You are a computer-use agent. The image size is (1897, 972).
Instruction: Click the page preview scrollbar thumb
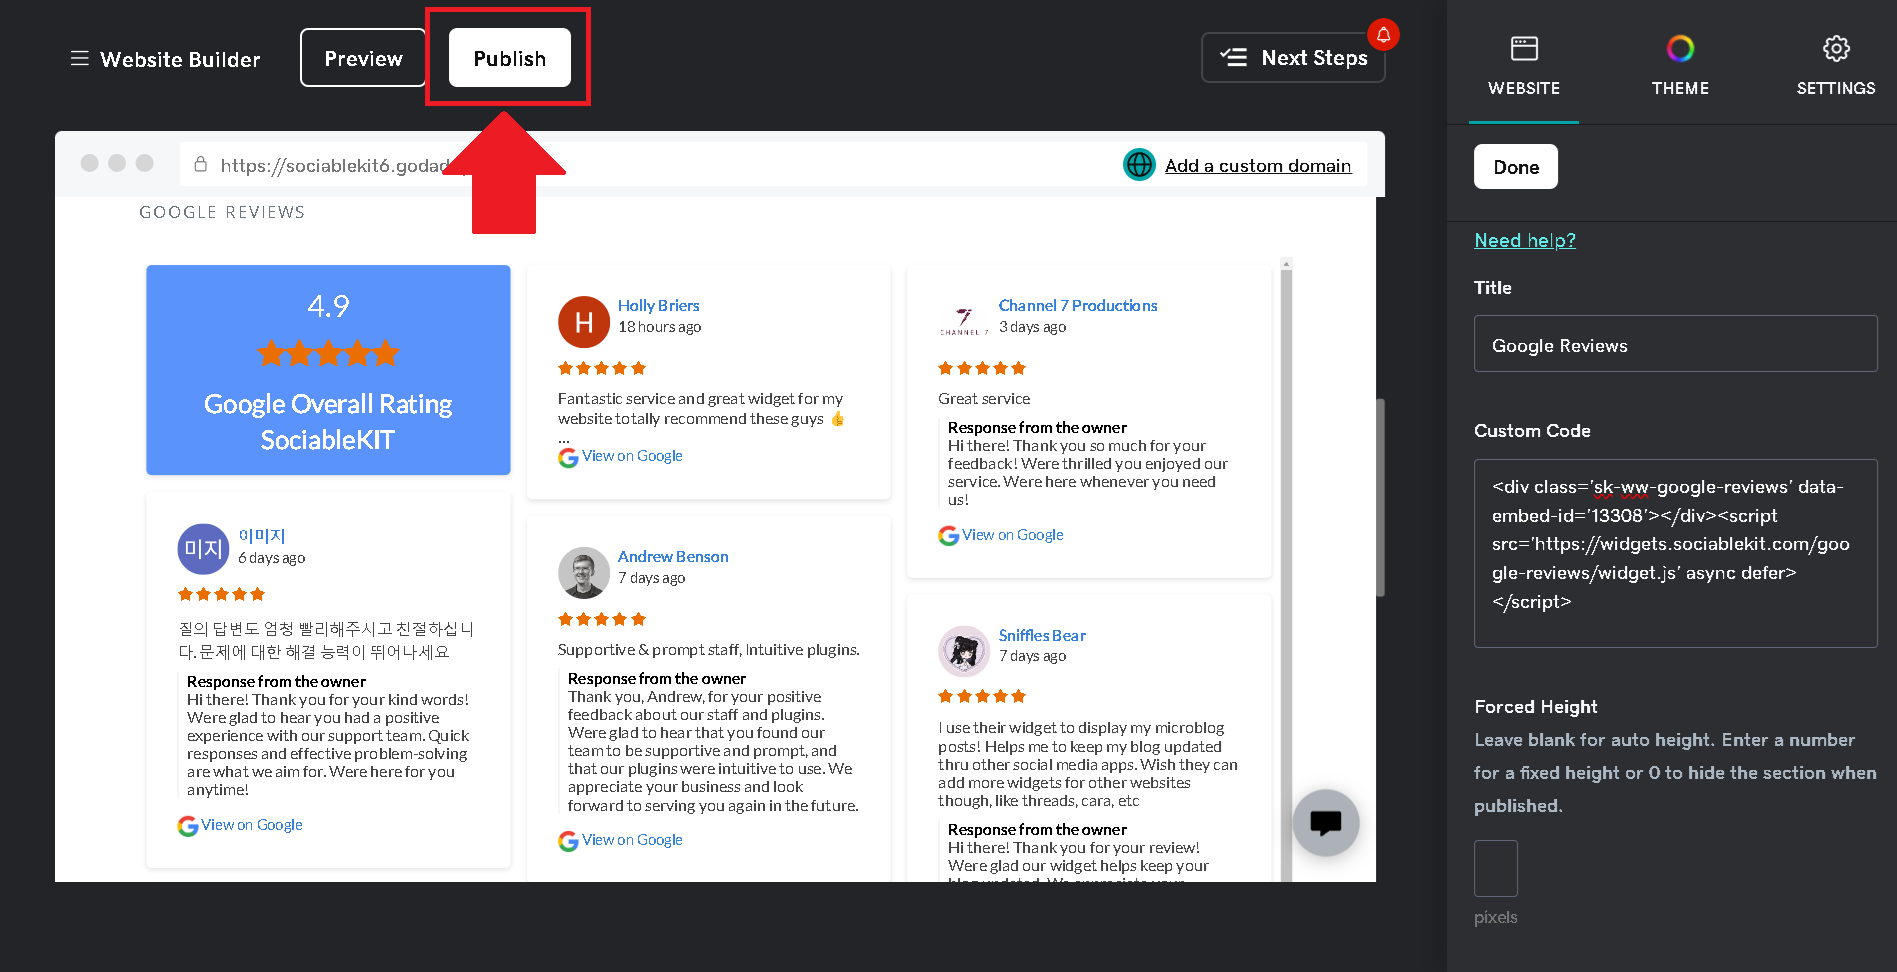point(1381,498)
